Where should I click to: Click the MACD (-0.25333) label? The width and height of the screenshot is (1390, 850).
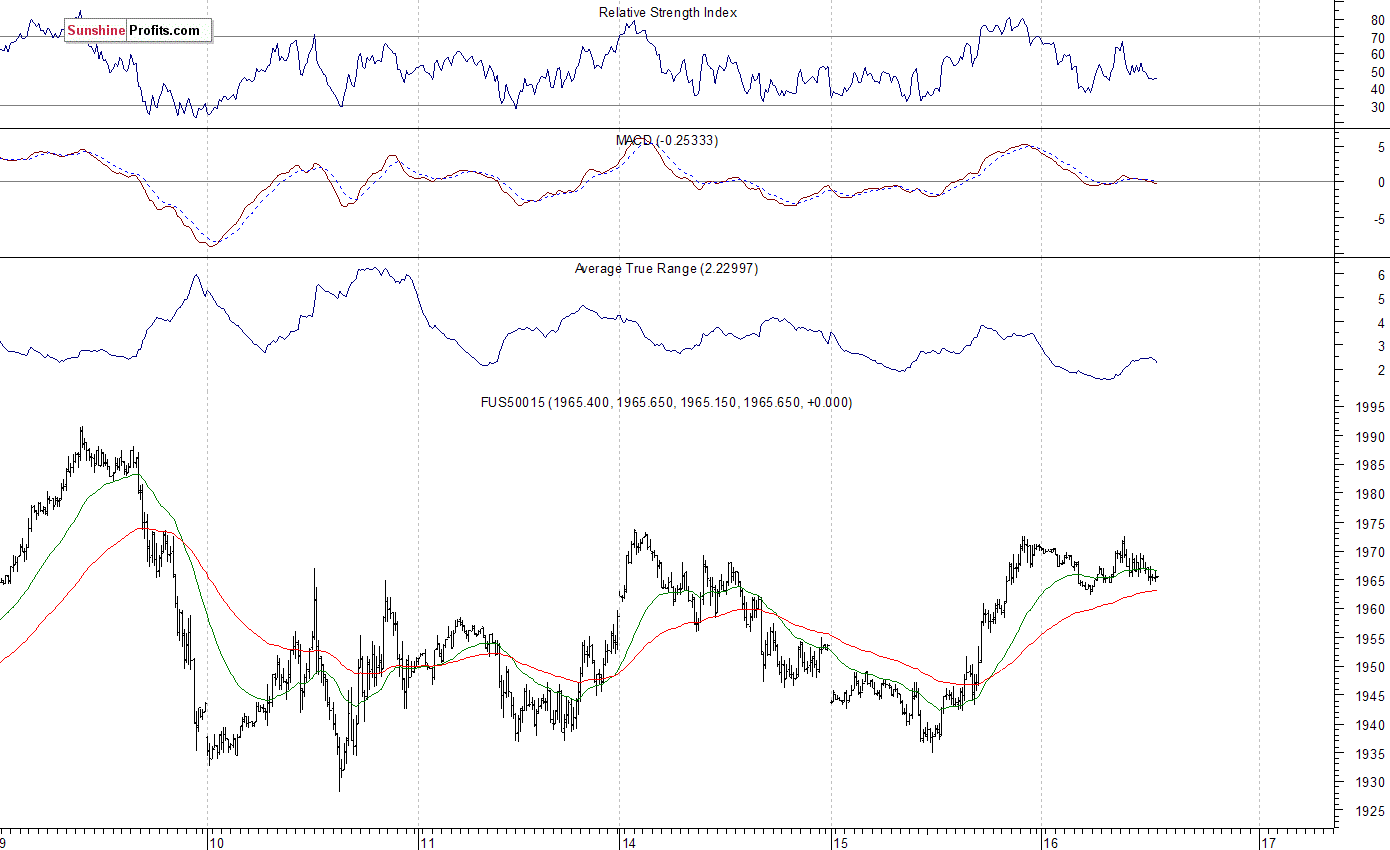[666, 140]
